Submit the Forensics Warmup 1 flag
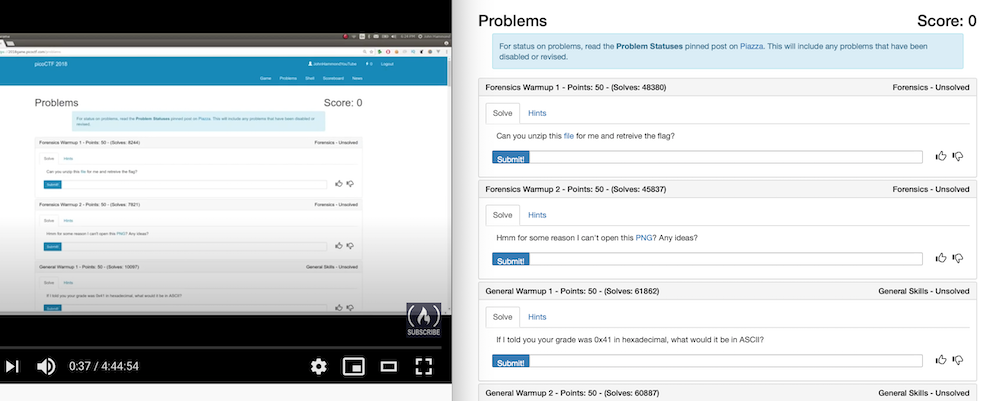Image resolution: width=1000 pixels, height=401 pixels. point(511,157)
